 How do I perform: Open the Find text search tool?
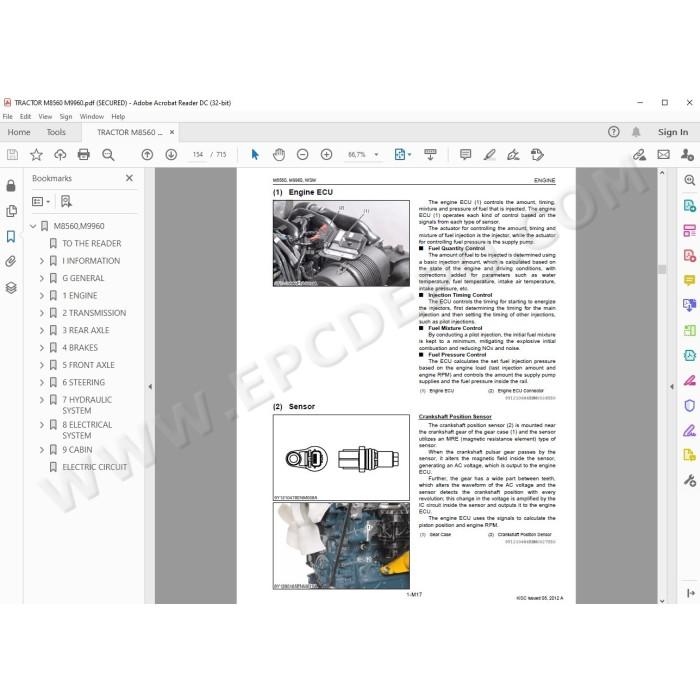tap(108, 154)
